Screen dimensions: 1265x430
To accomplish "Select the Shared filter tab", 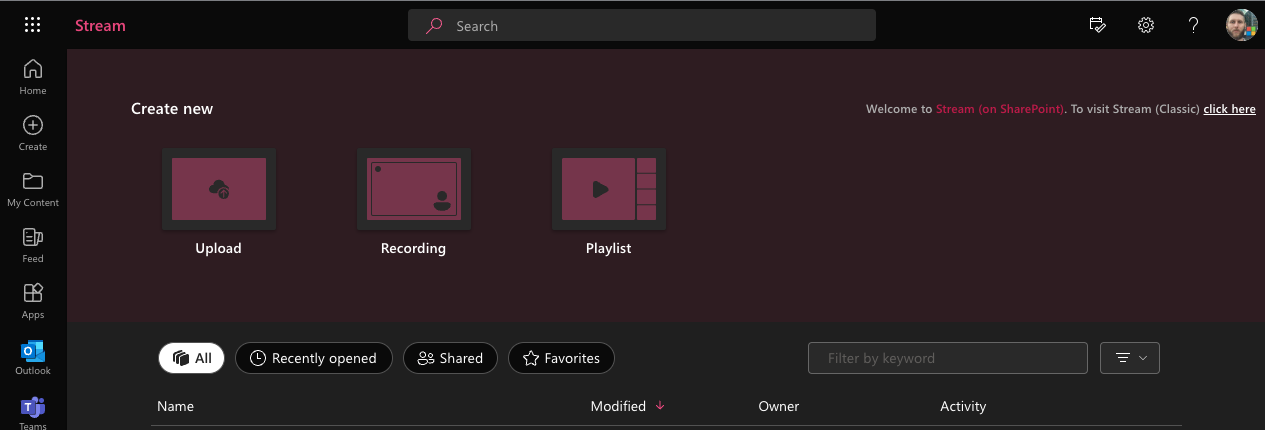I will 450,358.
